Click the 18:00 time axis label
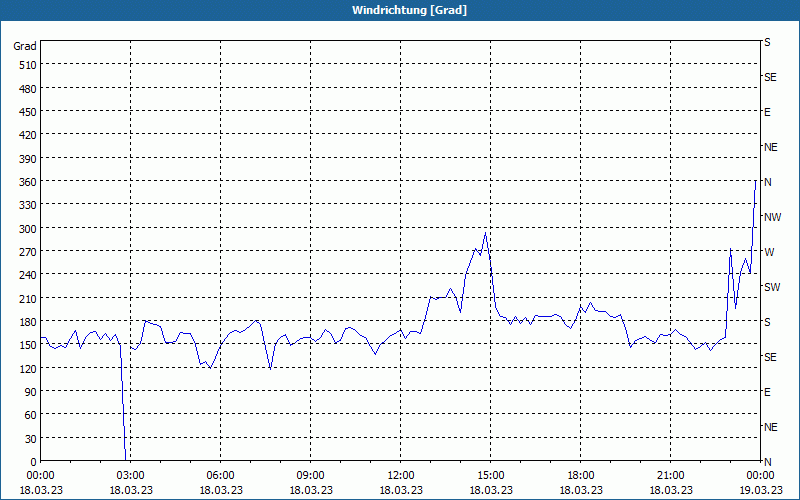Viewport: 800px width, 500px height. [581, 476]
